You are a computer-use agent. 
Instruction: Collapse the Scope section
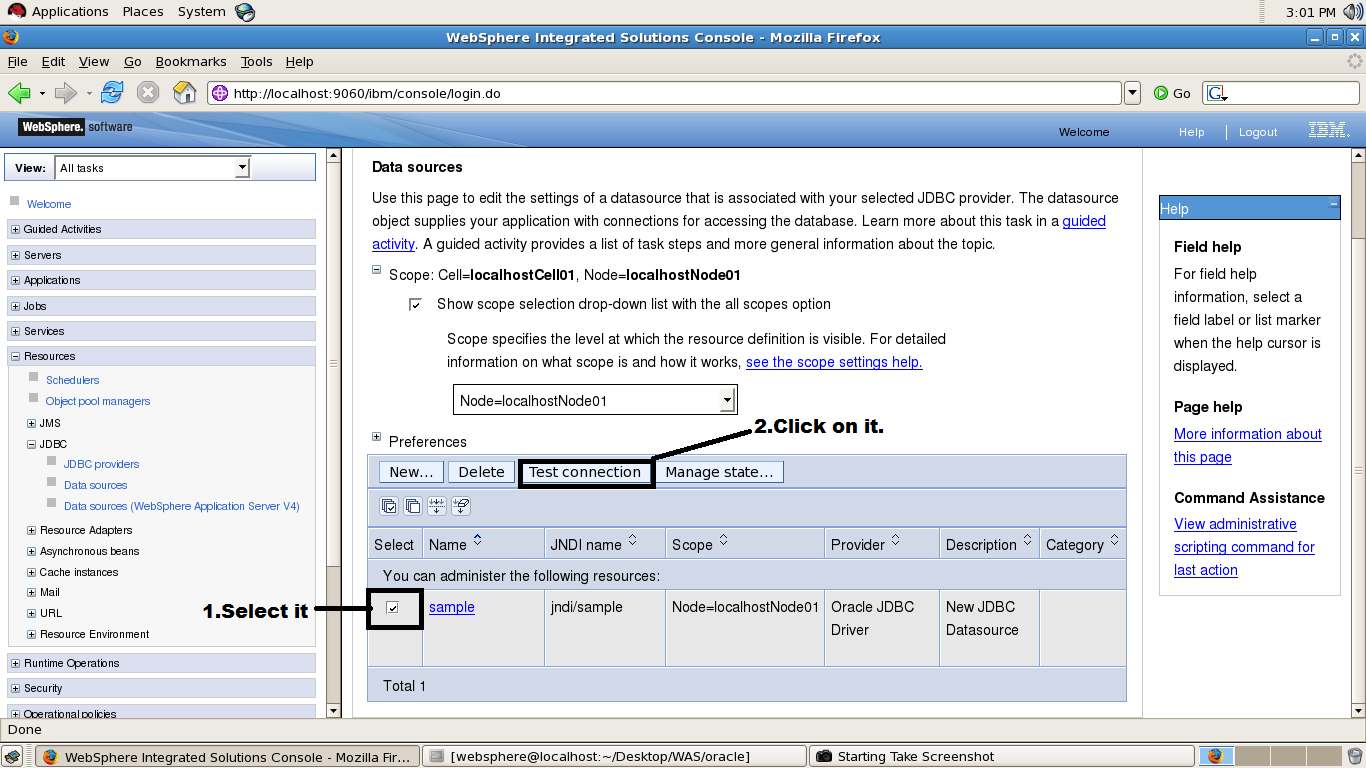pyautogui.click(x=377, y=269)
